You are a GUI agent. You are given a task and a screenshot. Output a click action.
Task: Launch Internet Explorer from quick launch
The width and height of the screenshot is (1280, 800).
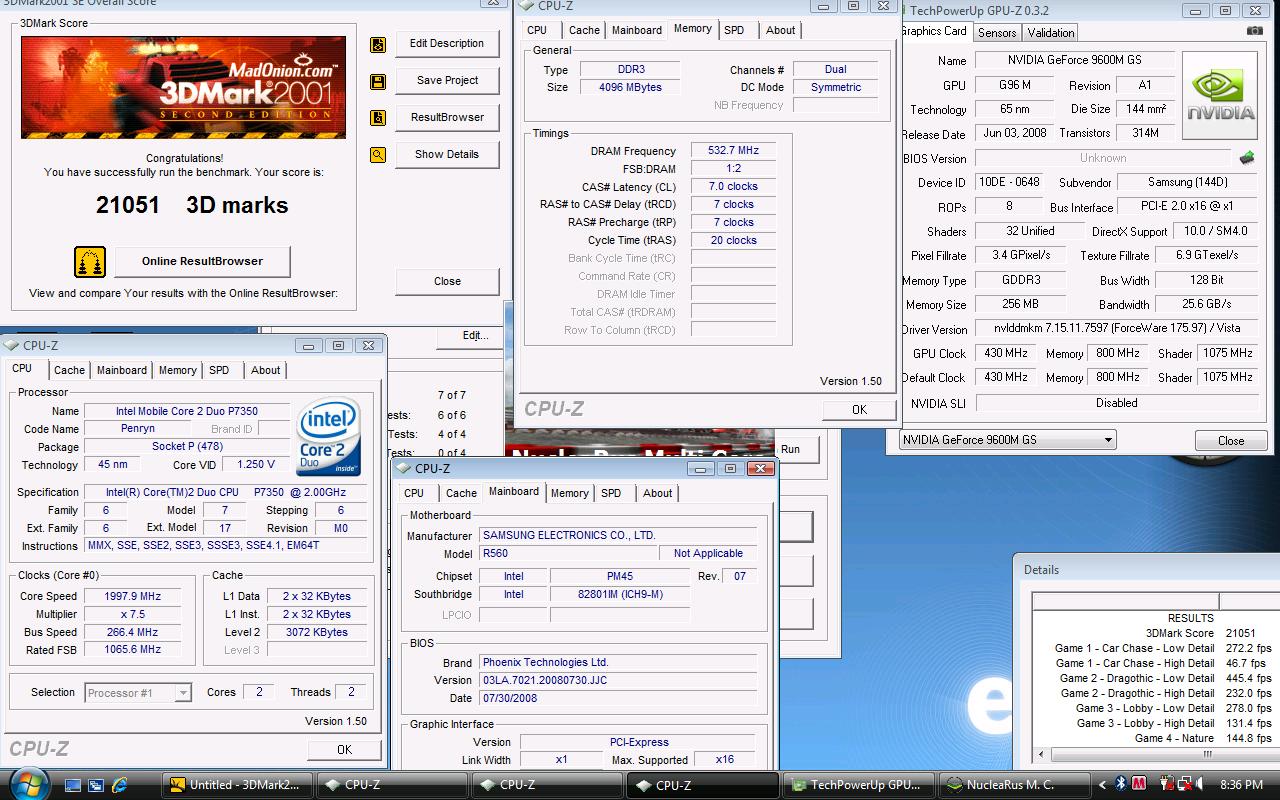pyautogui.click(x=120, y=785)
